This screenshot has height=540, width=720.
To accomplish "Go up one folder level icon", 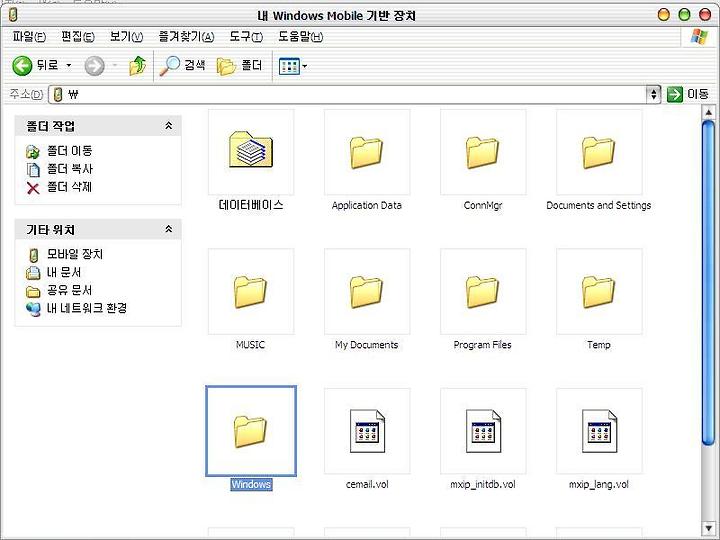I will [x=137, y=66].
